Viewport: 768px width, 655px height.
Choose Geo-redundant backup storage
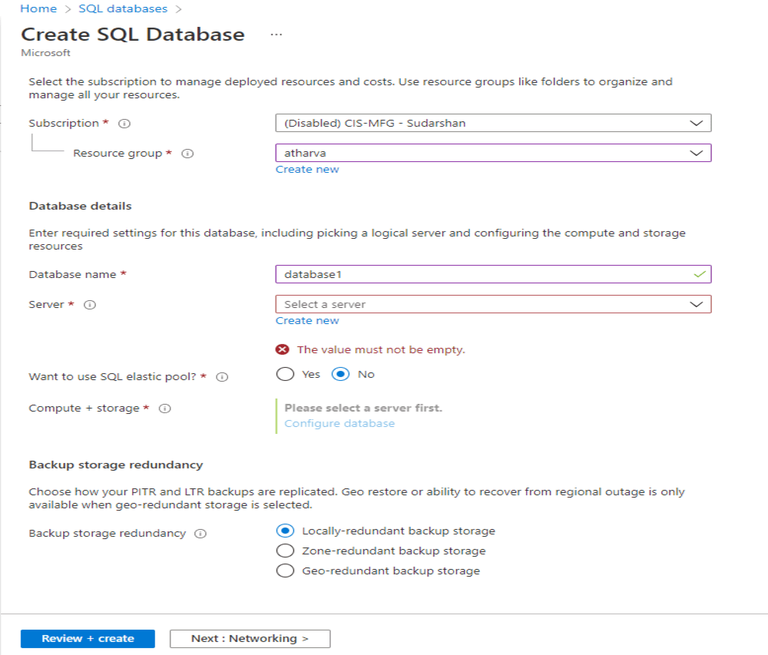[285, 571]
